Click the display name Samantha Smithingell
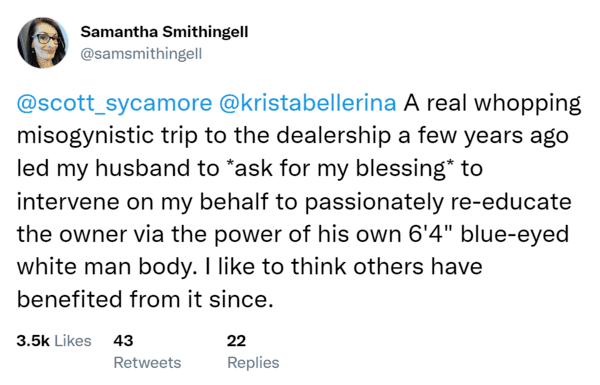The width and height of the screenshot is (600, 385). [x=164, y=32]
